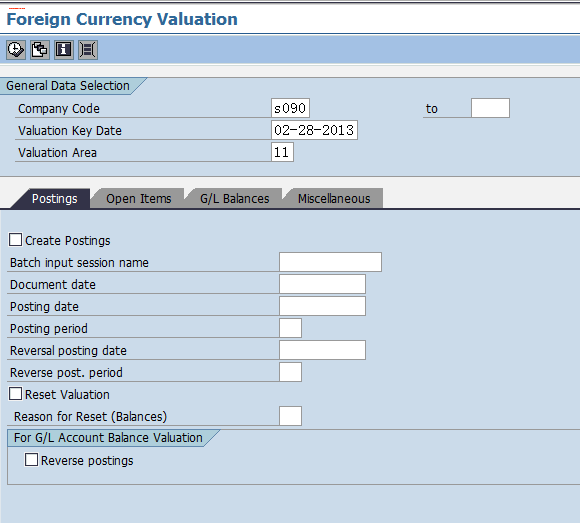Viewport: 580px width, 523px height.
Task: Switch to the Open Items tab
Action: (x=139, y=199)
